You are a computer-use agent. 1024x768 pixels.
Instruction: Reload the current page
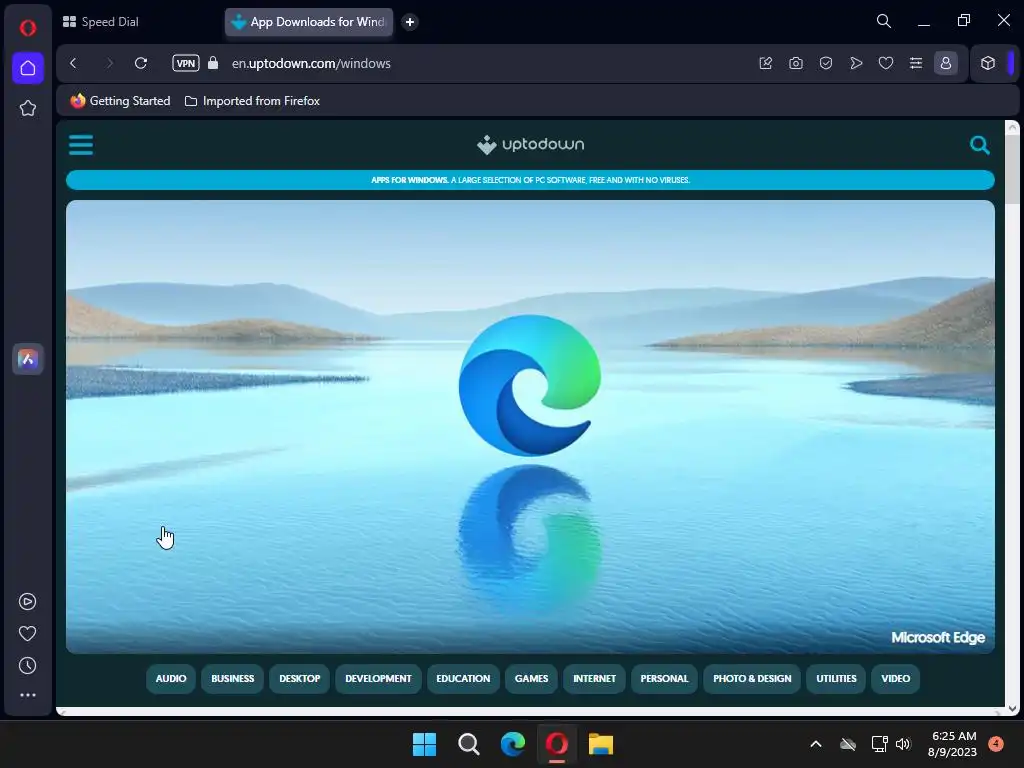(140, 63)
